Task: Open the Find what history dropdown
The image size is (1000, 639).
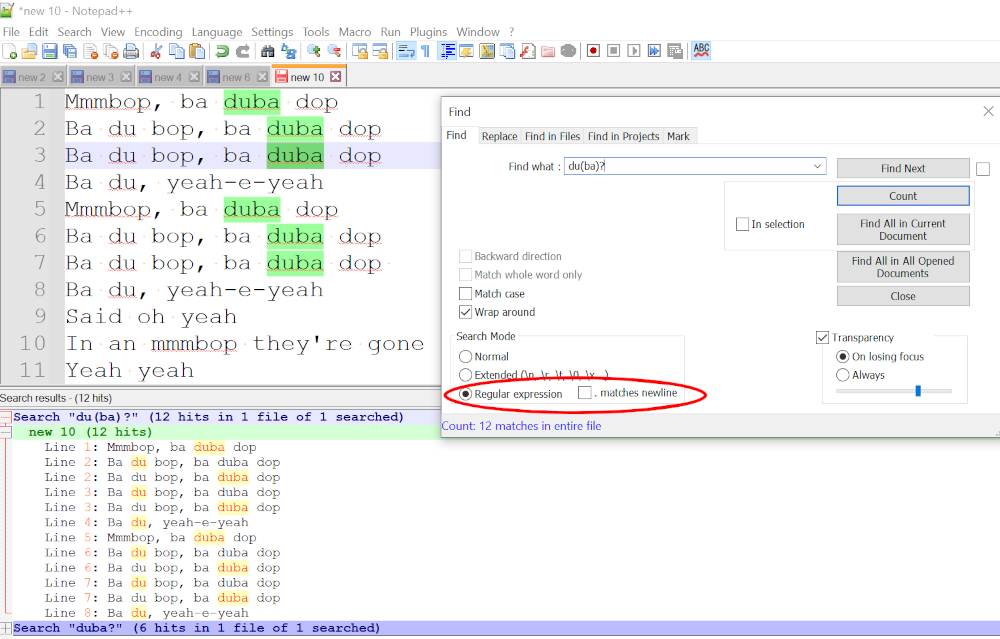Action: click(x=817, y=167)
